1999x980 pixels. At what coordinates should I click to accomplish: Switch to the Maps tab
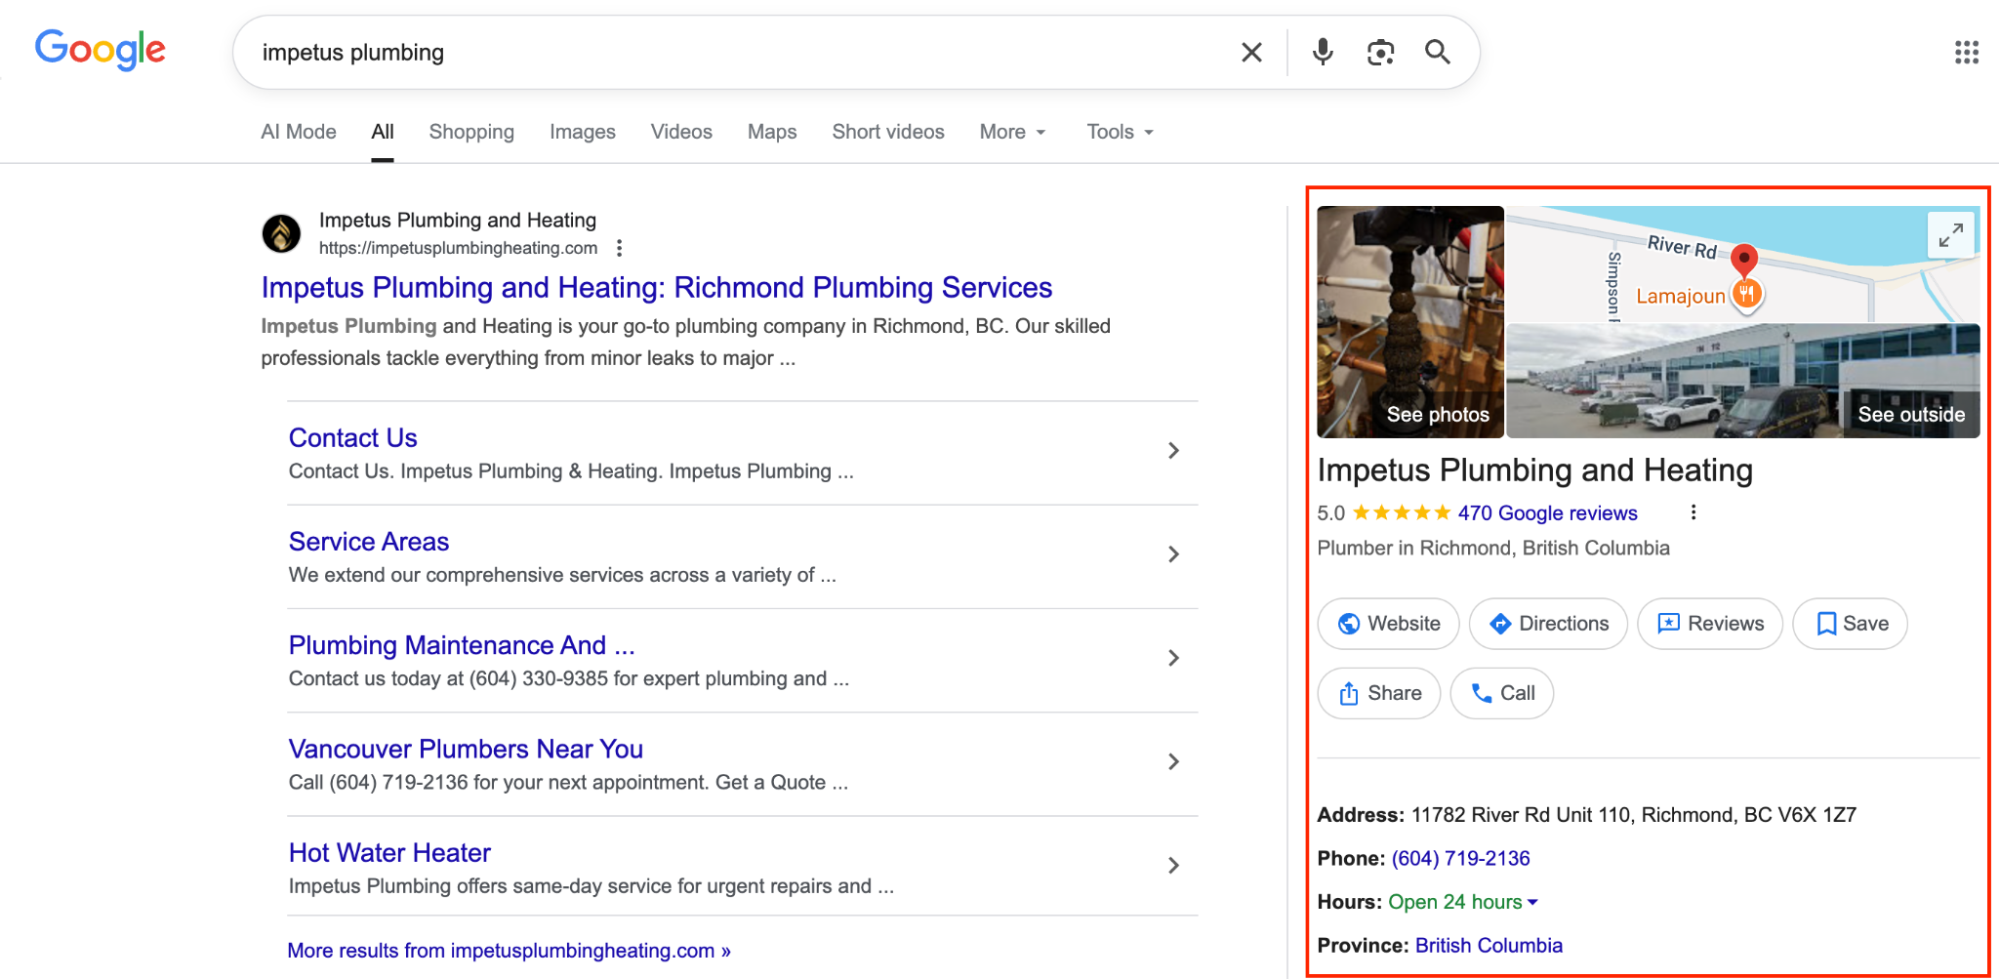tap(771, 131)
